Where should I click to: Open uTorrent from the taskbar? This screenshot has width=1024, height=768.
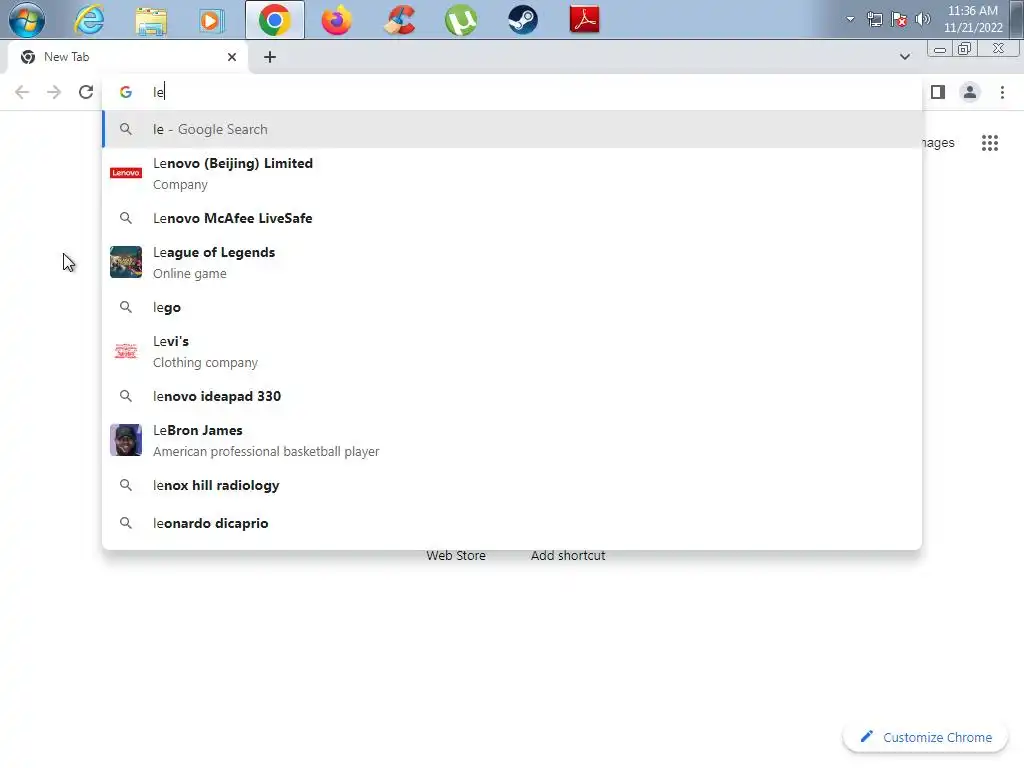460,20
